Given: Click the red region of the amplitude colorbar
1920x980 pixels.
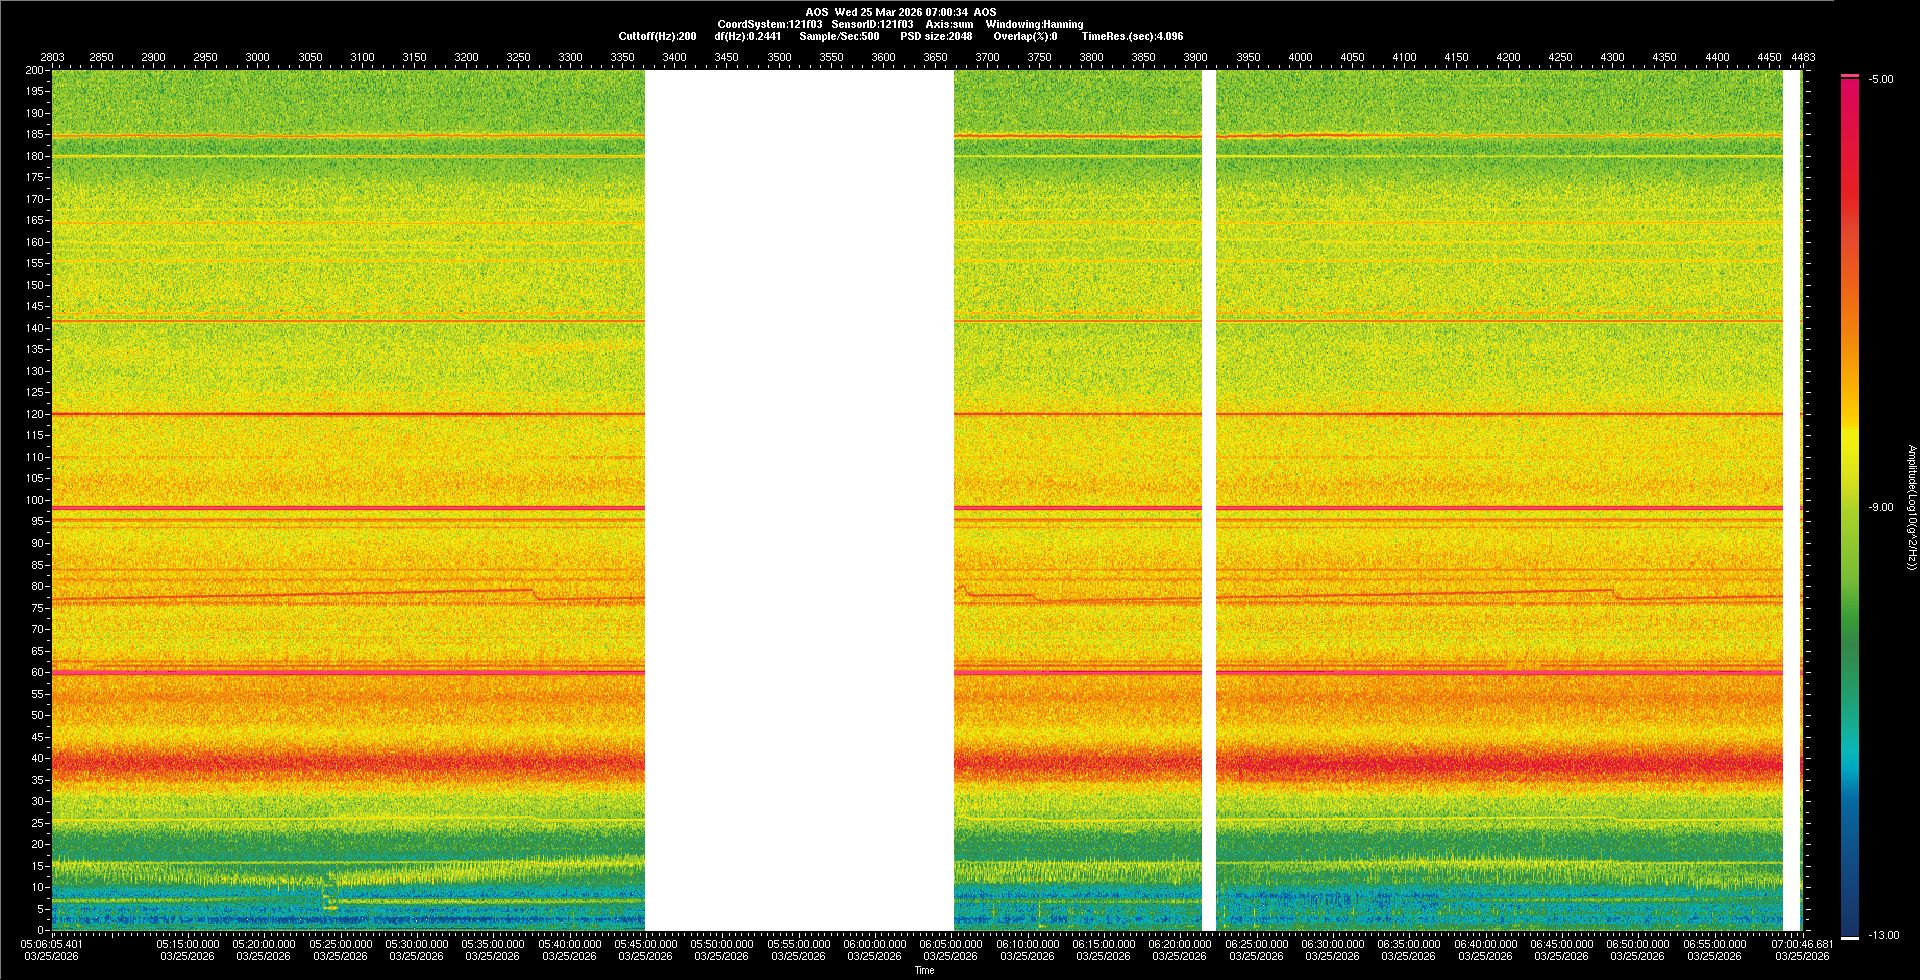Looking at the screenshot, I should point(1850,180).
